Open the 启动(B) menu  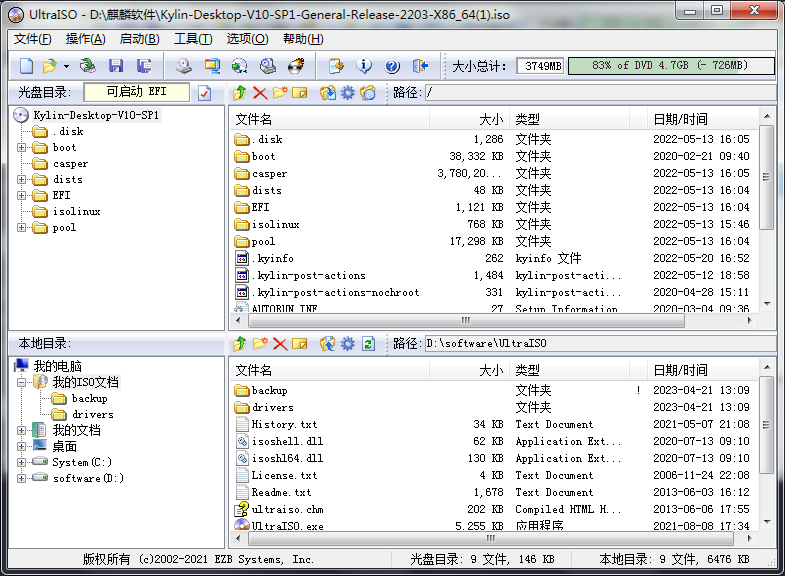[x=139, y=39]
